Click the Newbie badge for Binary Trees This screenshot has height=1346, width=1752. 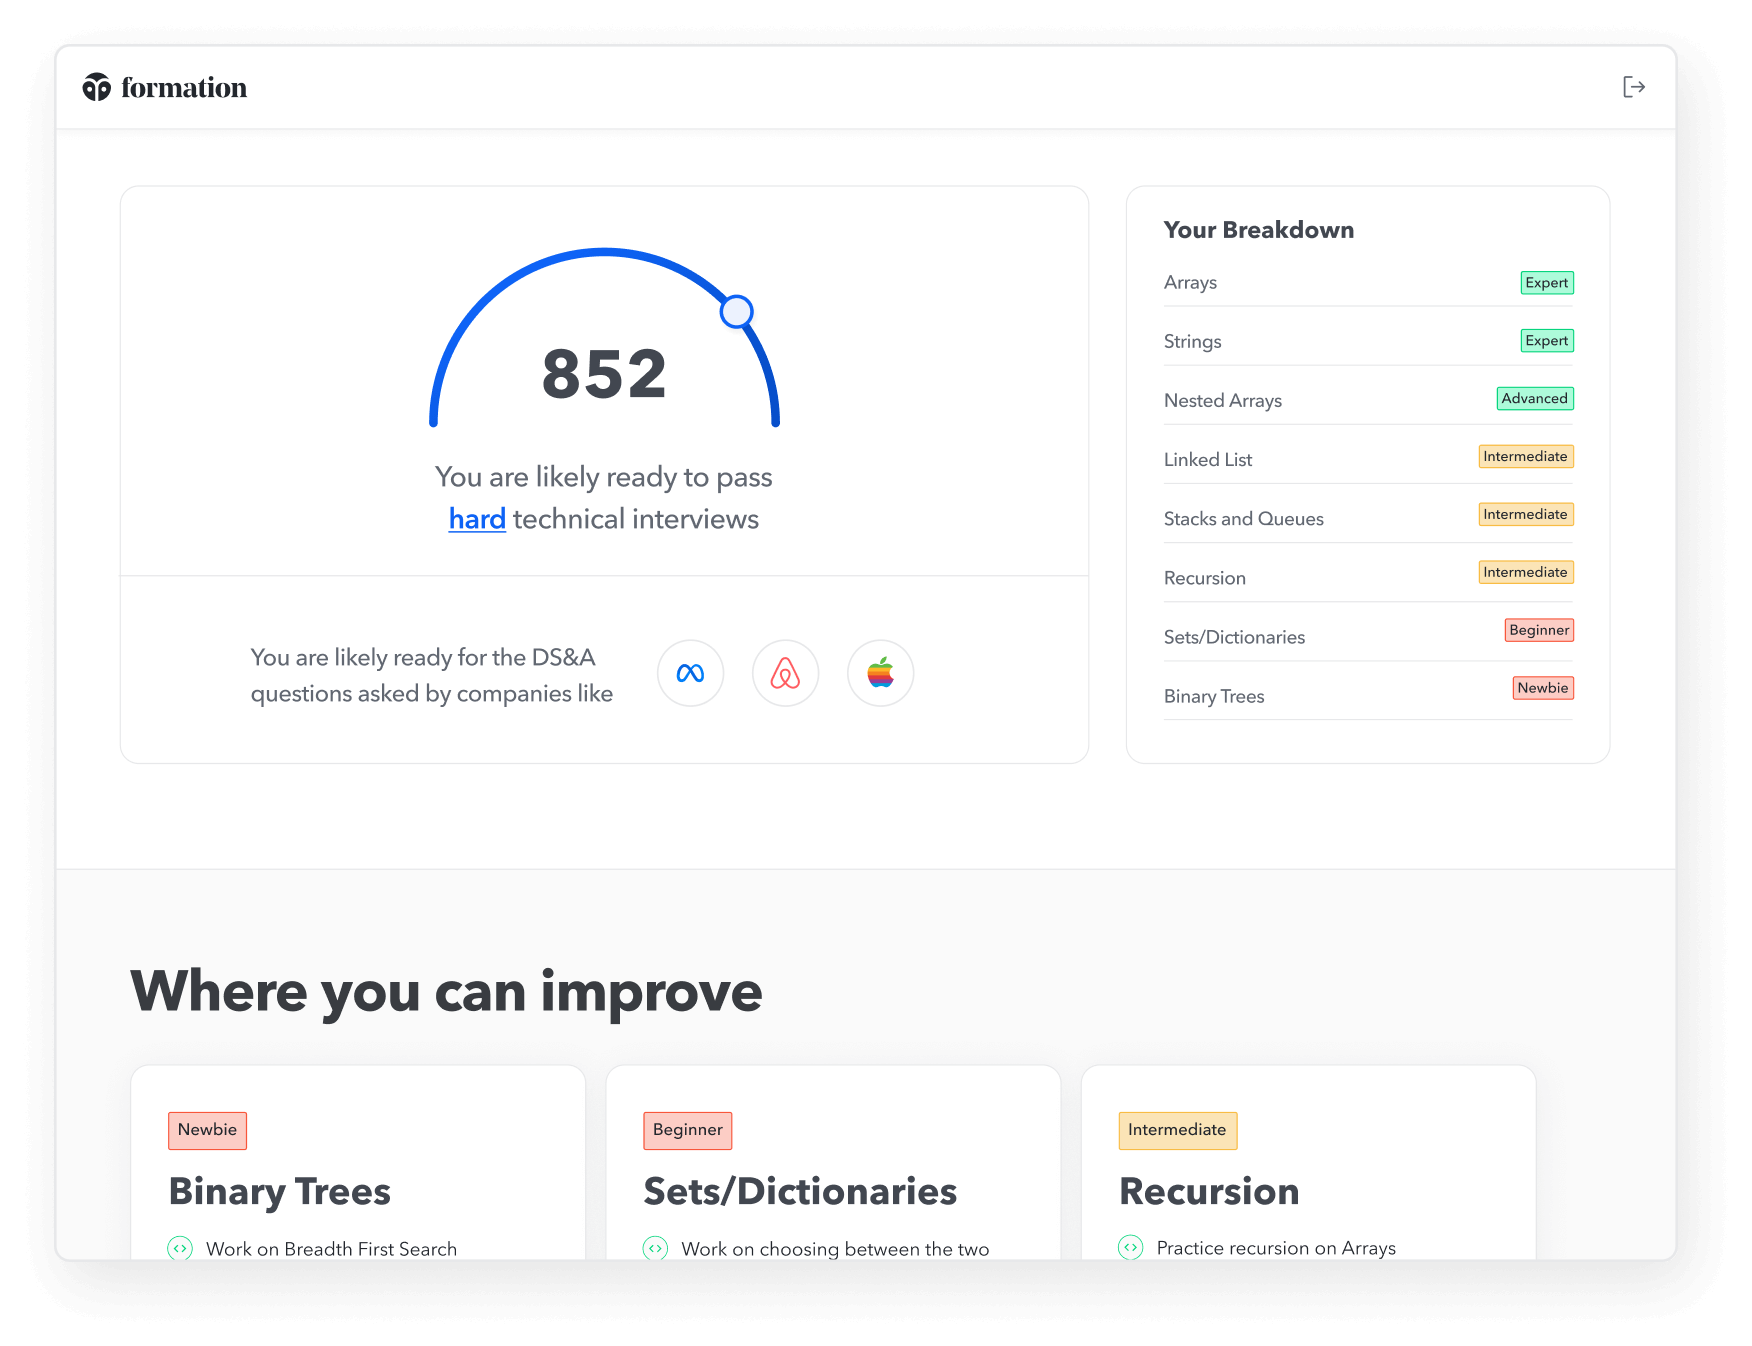click(x=1542, y=688)
